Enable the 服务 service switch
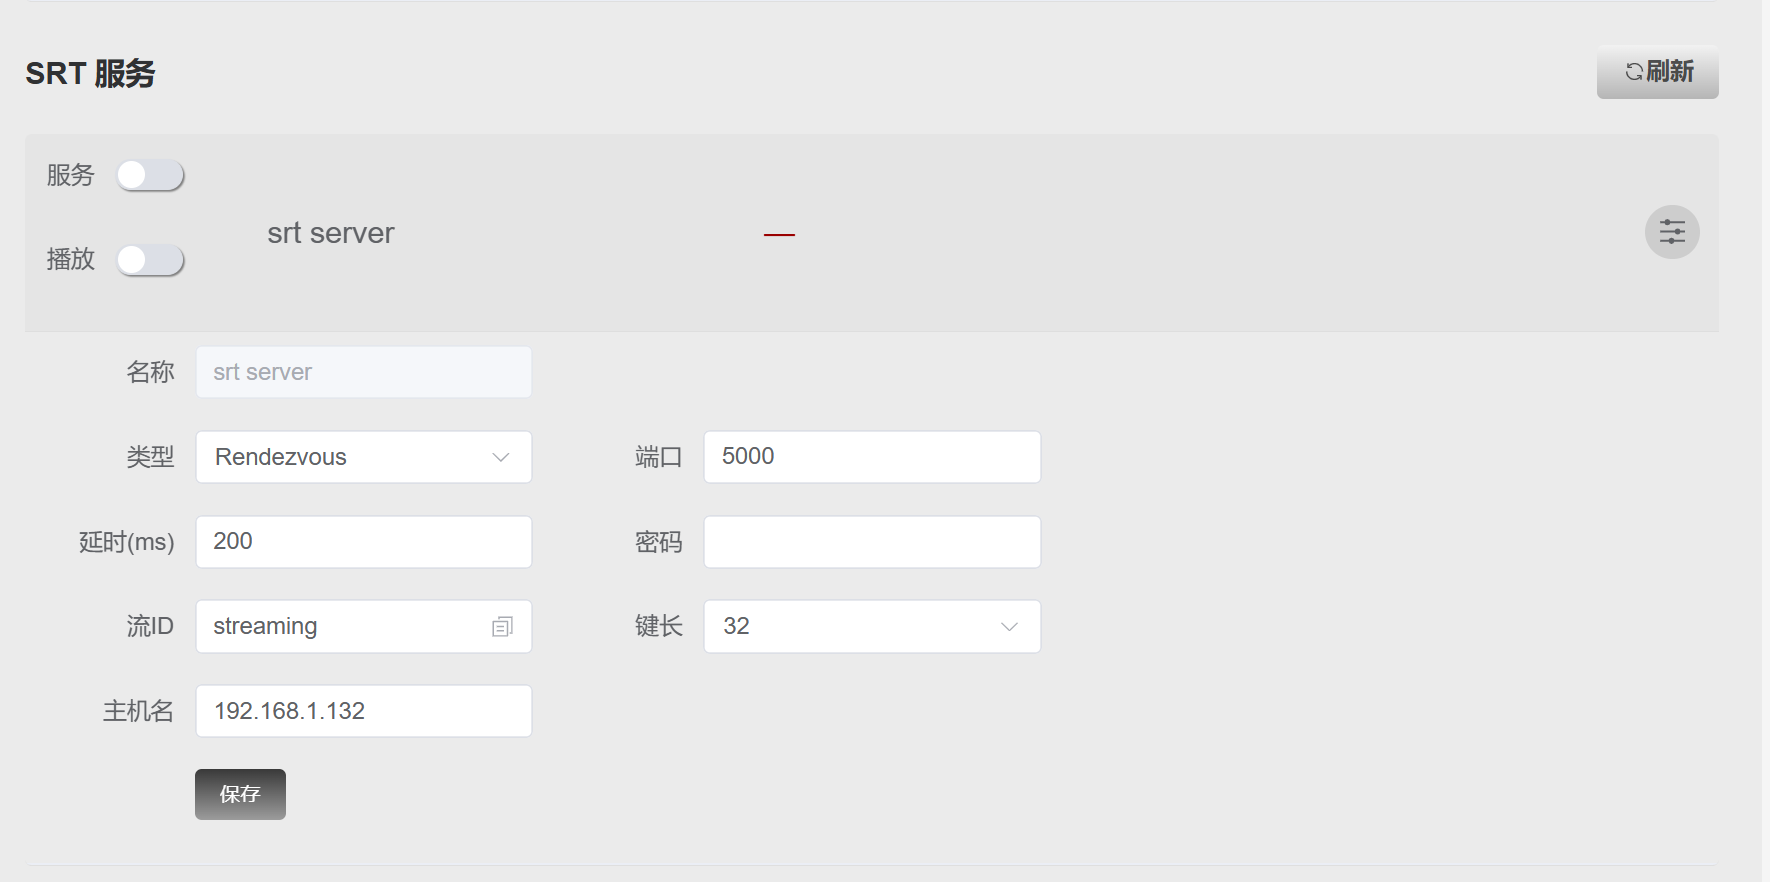 150,175
